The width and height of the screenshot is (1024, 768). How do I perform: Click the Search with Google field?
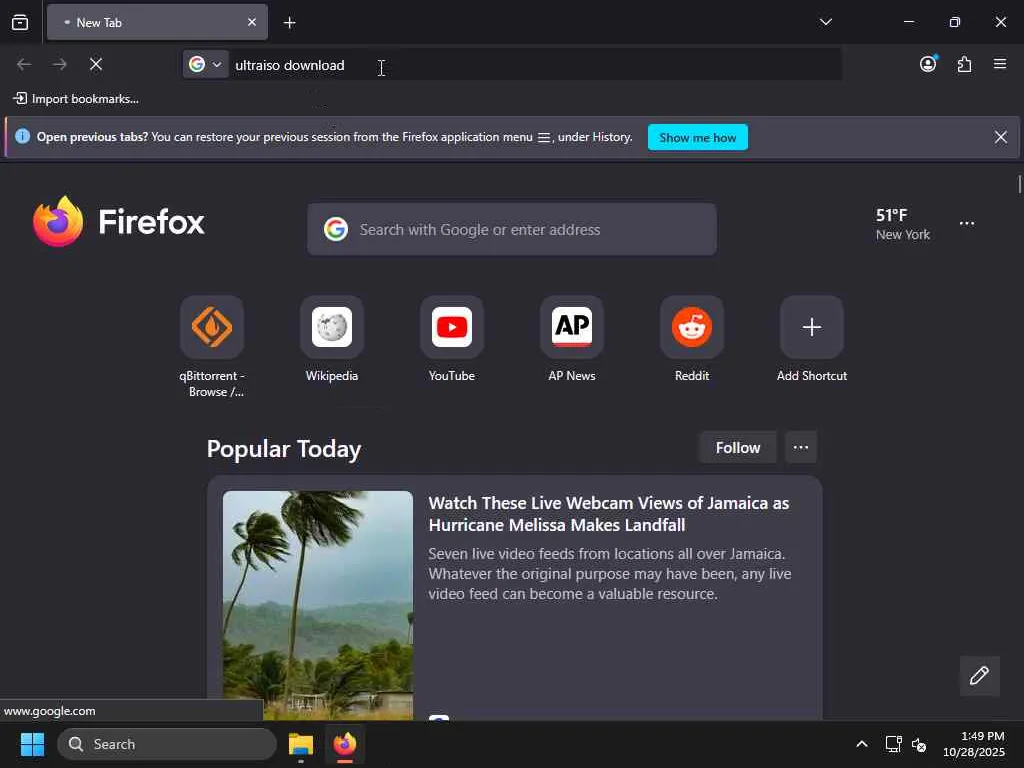point(512,229)
